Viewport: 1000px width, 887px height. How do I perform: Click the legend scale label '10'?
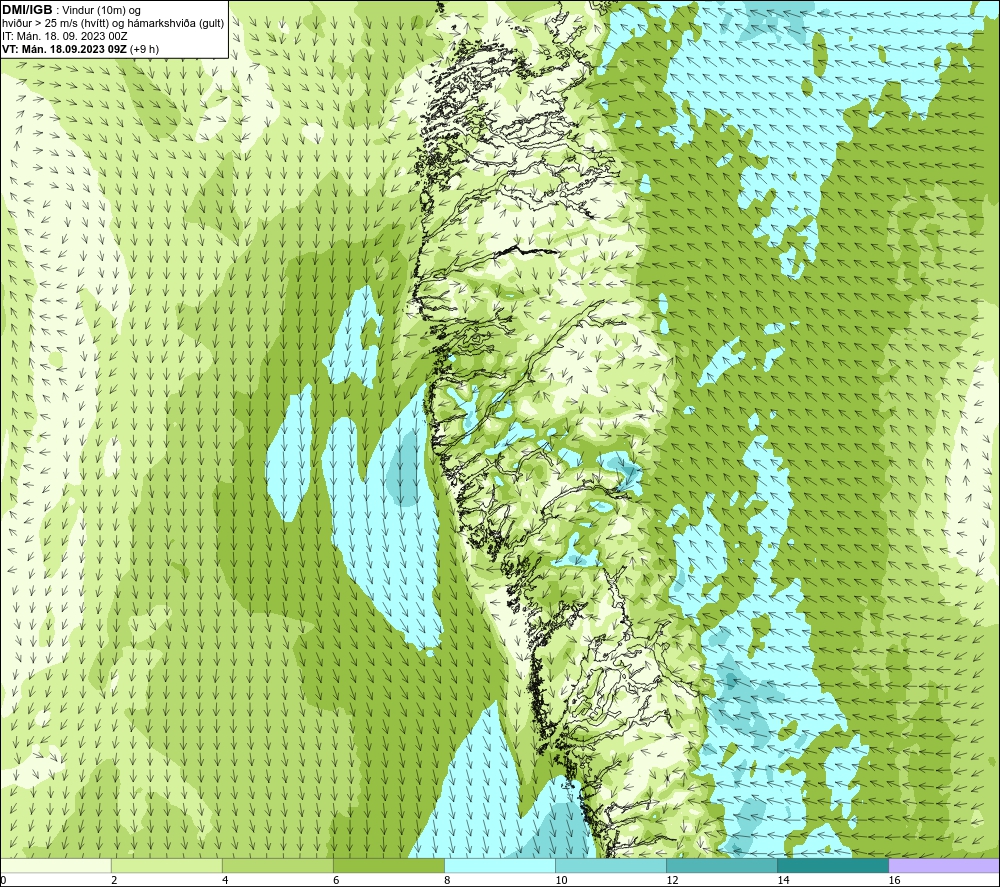click(x=561, y=880)
